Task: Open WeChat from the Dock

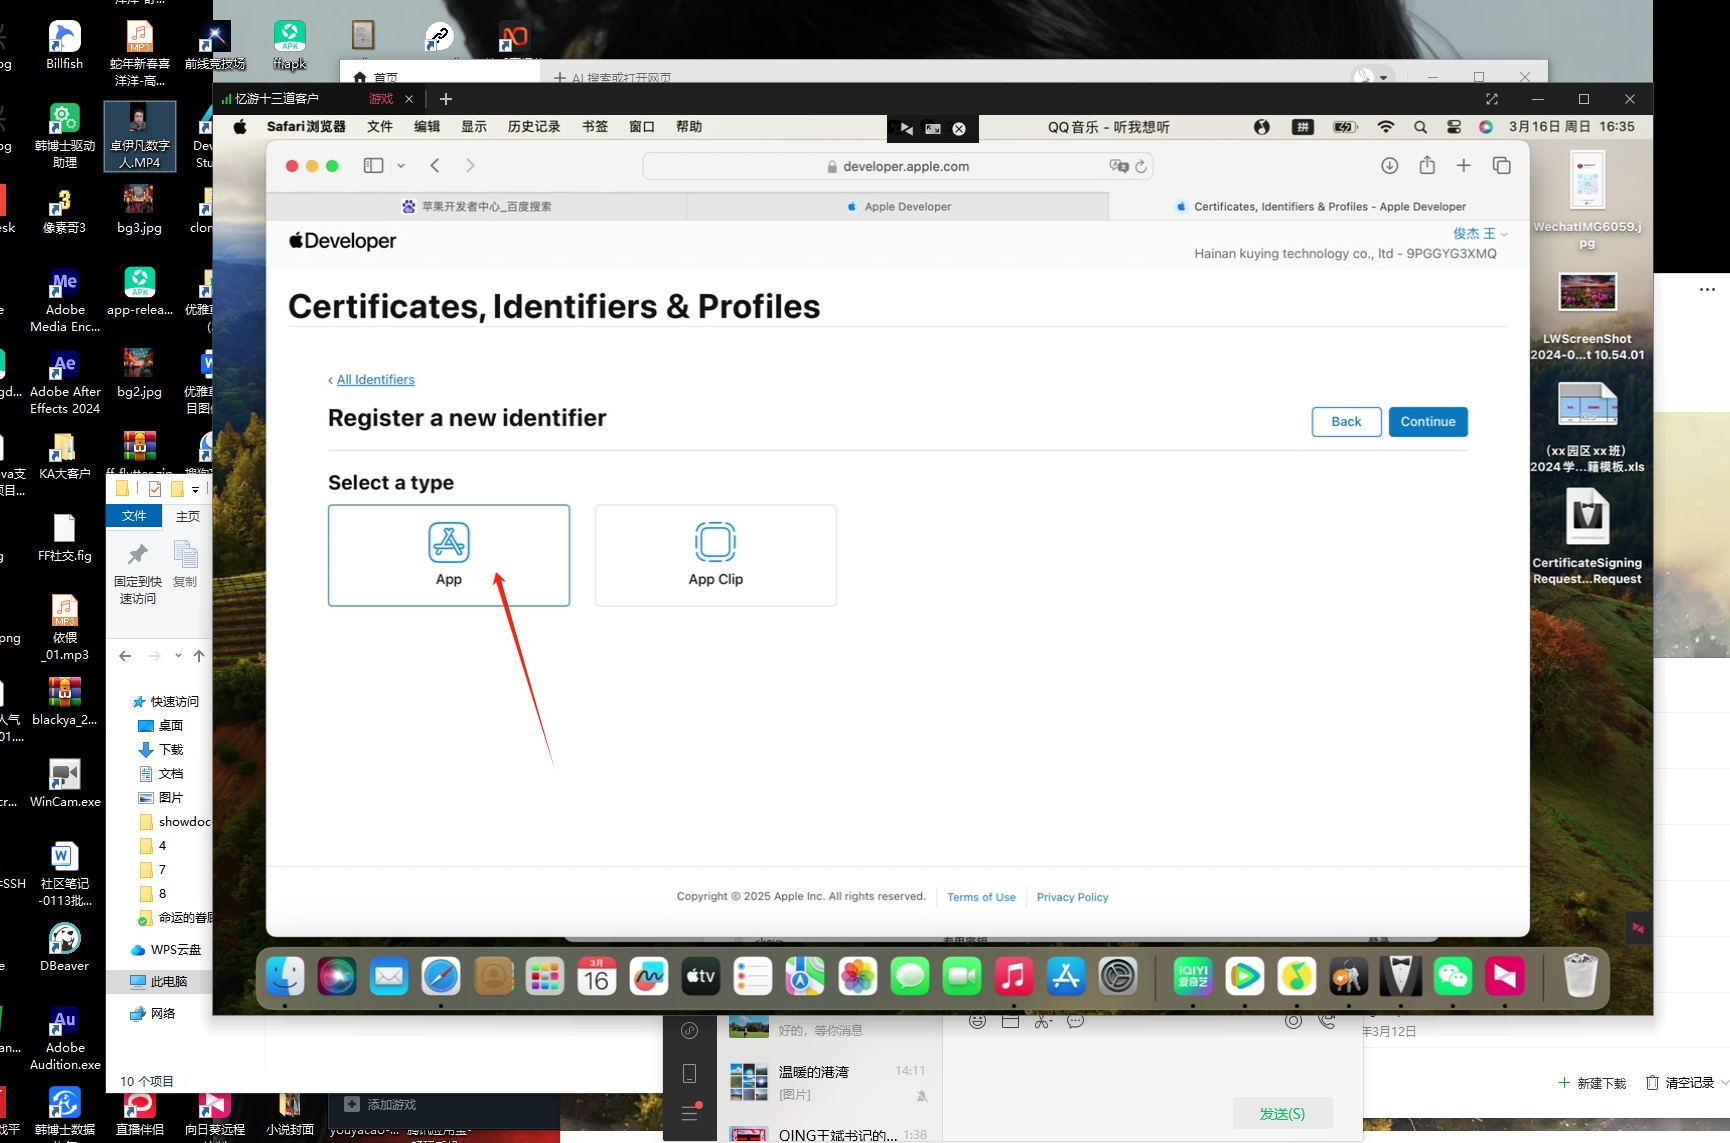Action: pyautogui.click(x=1453, y=976)
